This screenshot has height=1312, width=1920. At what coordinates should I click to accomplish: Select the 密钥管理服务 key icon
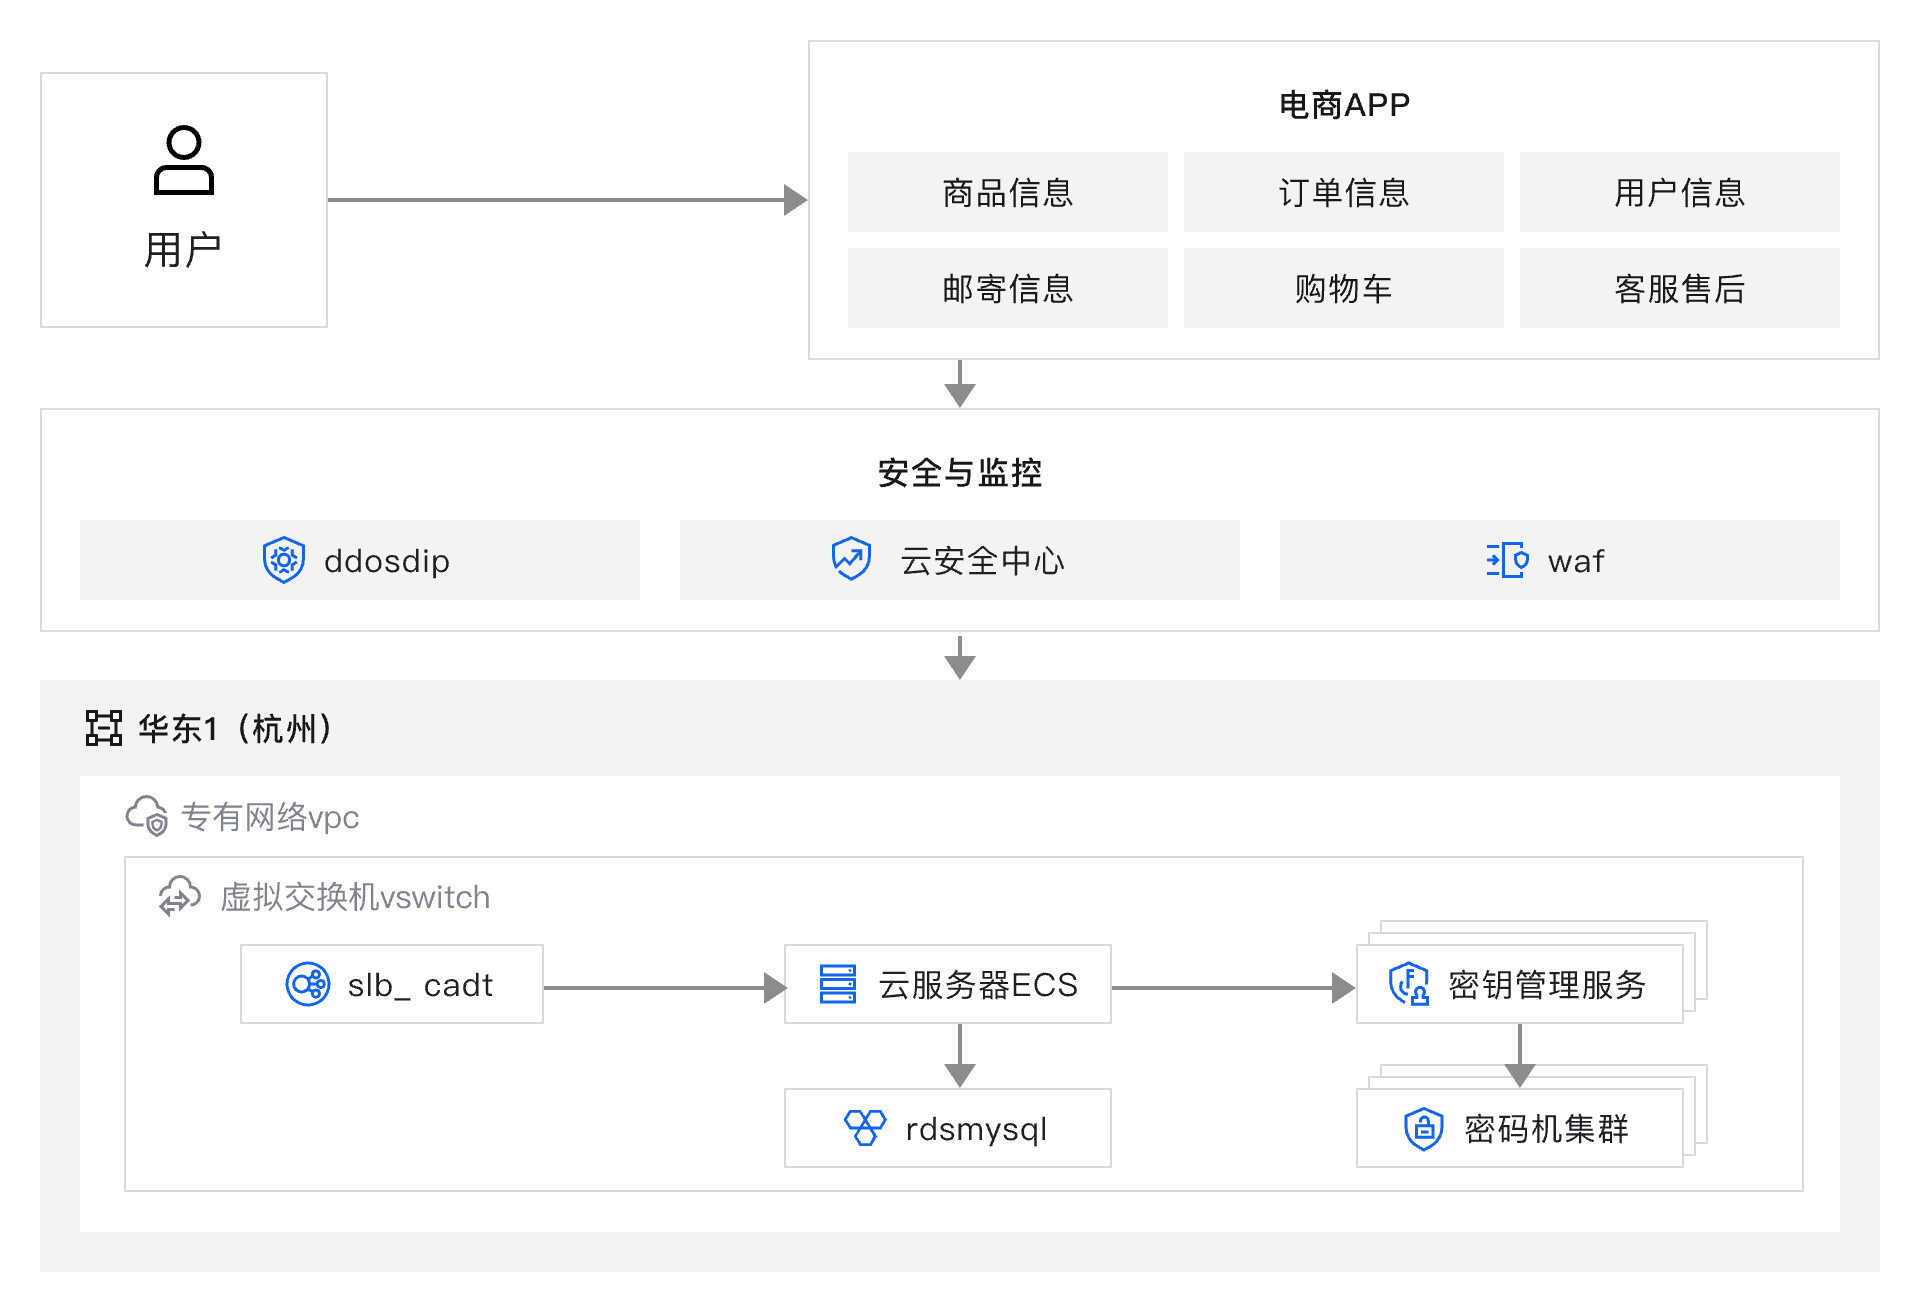(x=1408, y=984)
